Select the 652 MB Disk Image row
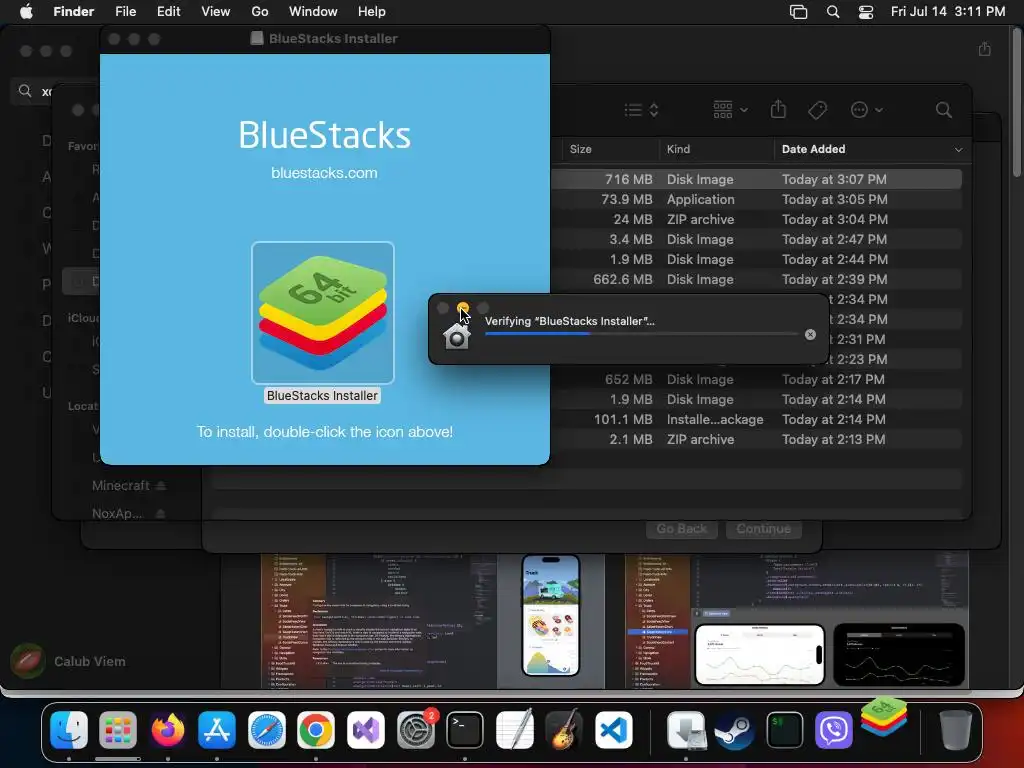 756,379
